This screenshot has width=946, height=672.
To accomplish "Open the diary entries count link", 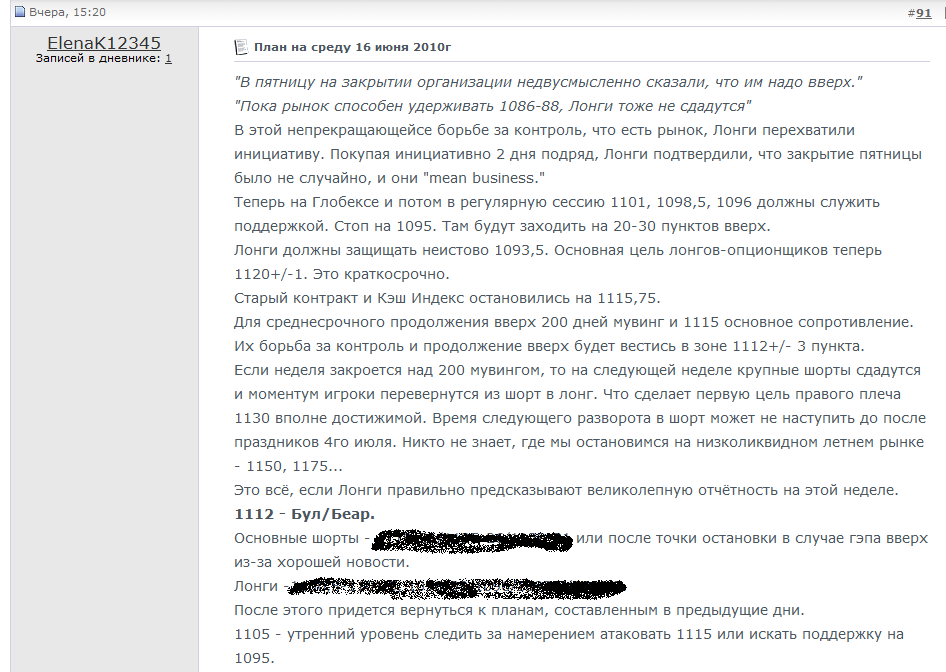I will [x=168, y=59].
